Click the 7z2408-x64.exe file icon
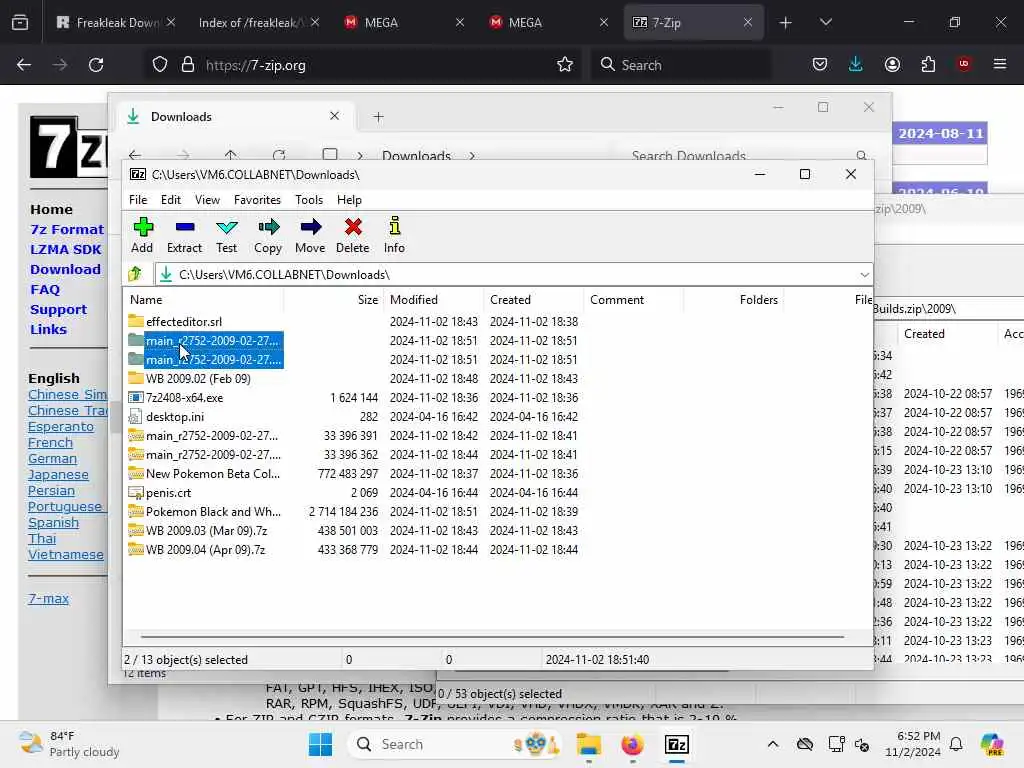1024x768 pixels. click(x=135, y=398)
